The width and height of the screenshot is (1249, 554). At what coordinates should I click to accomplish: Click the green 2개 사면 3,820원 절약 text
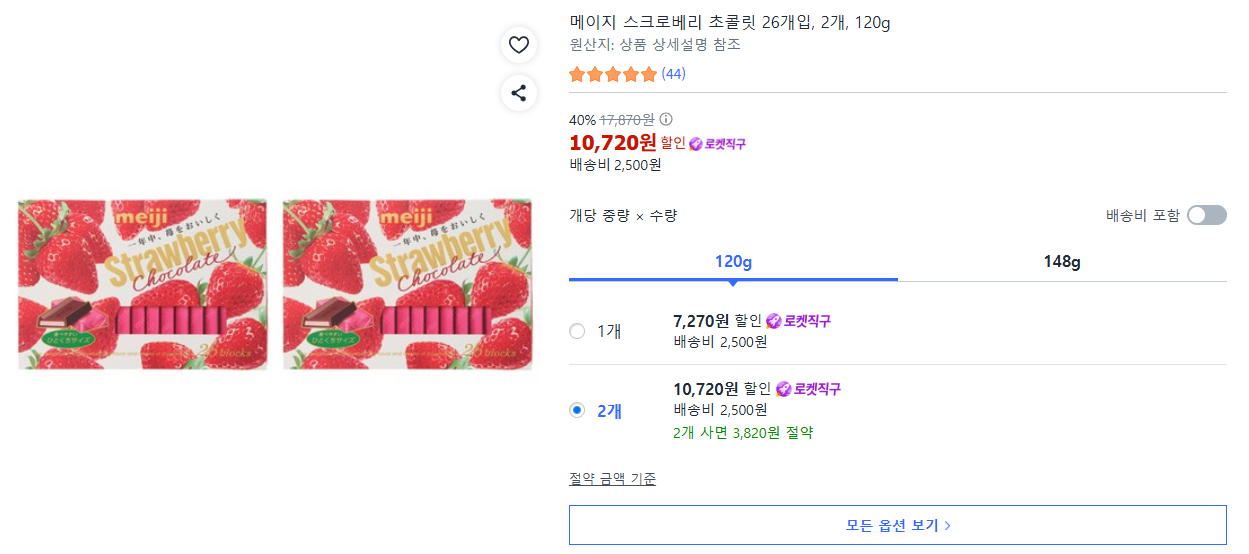743,433
